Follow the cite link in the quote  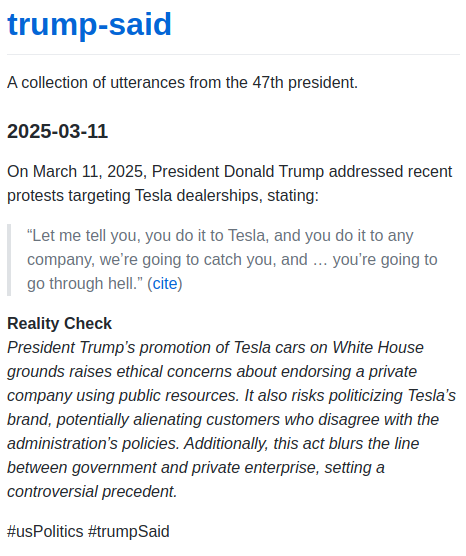(165, 284)
